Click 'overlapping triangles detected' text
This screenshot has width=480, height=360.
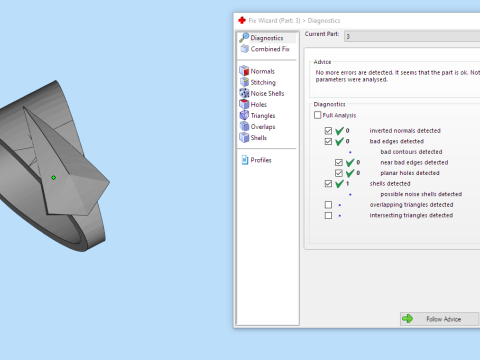click(412, 205)
